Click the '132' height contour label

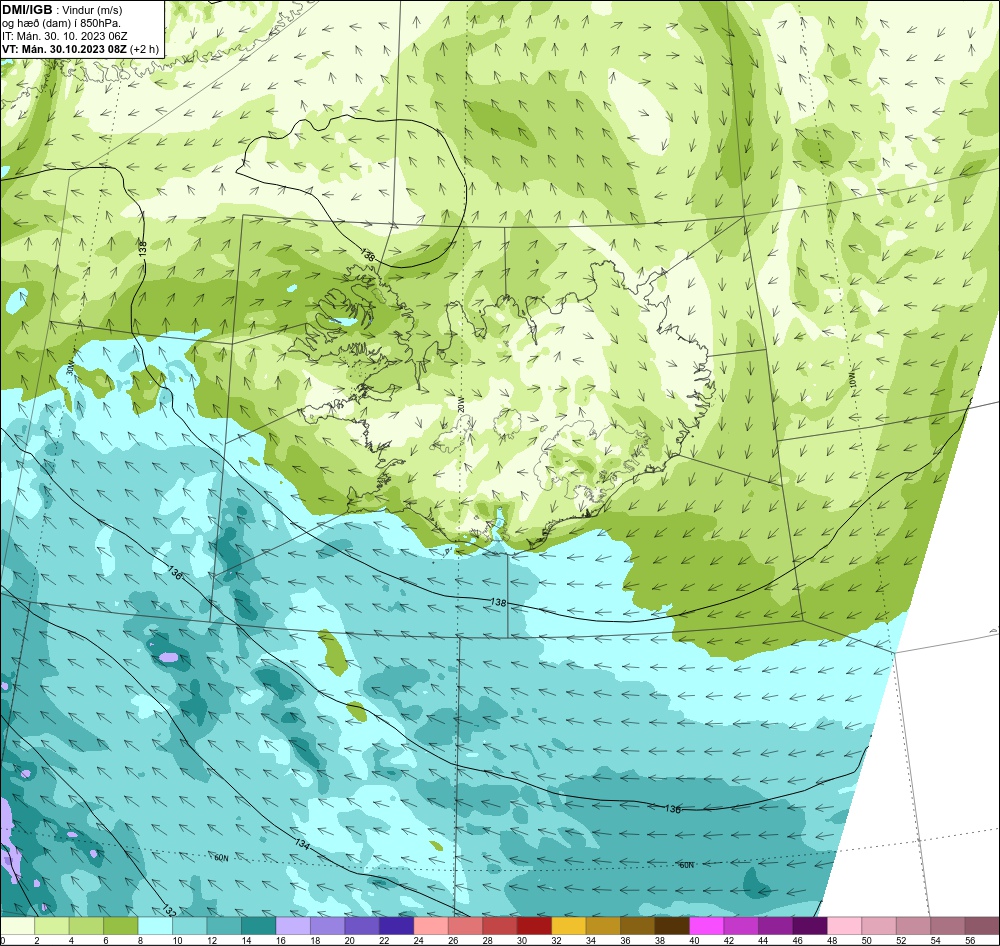click(168, 910)
